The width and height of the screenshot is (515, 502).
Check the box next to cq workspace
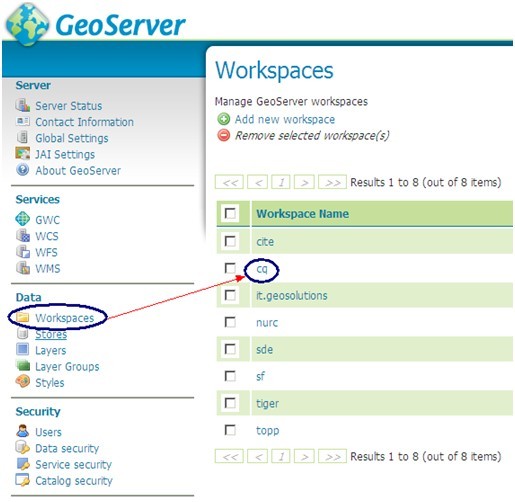230,268
